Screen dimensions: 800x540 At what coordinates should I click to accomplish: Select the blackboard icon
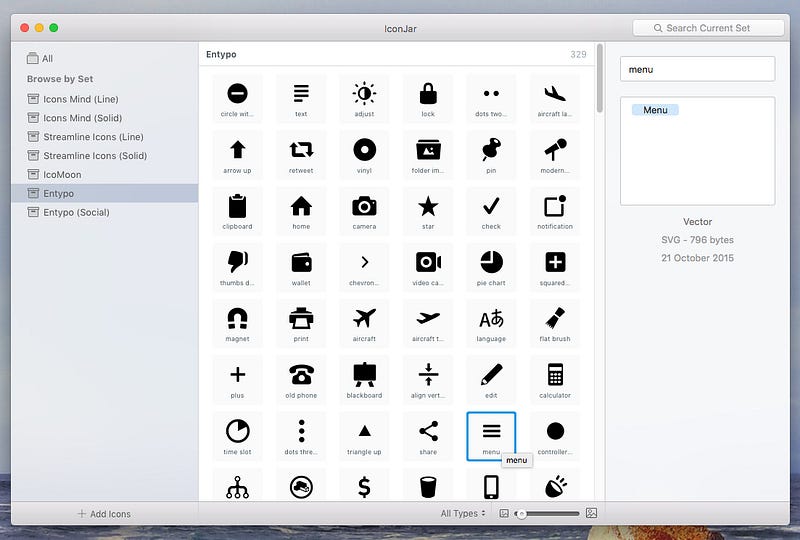click(364, 380)
